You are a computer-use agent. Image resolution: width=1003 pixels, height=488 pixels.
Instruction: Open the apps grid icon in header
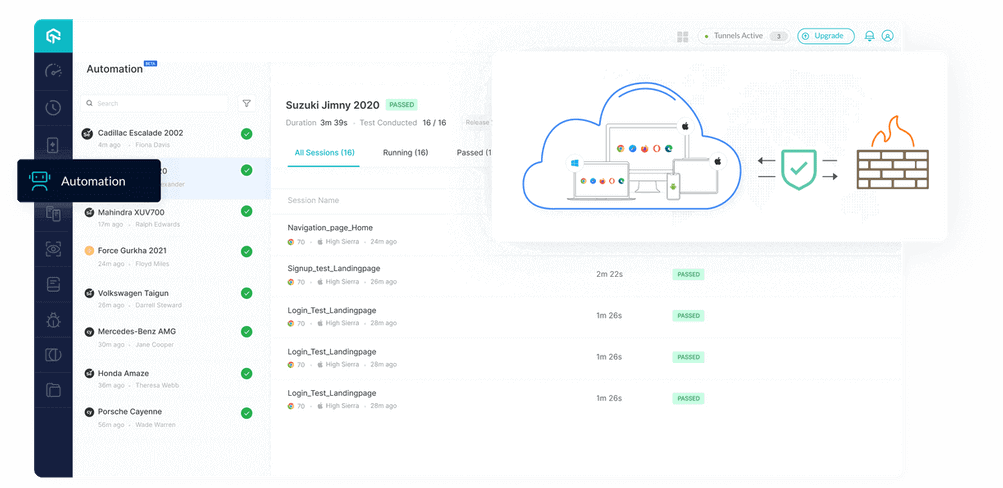point(683,36)
